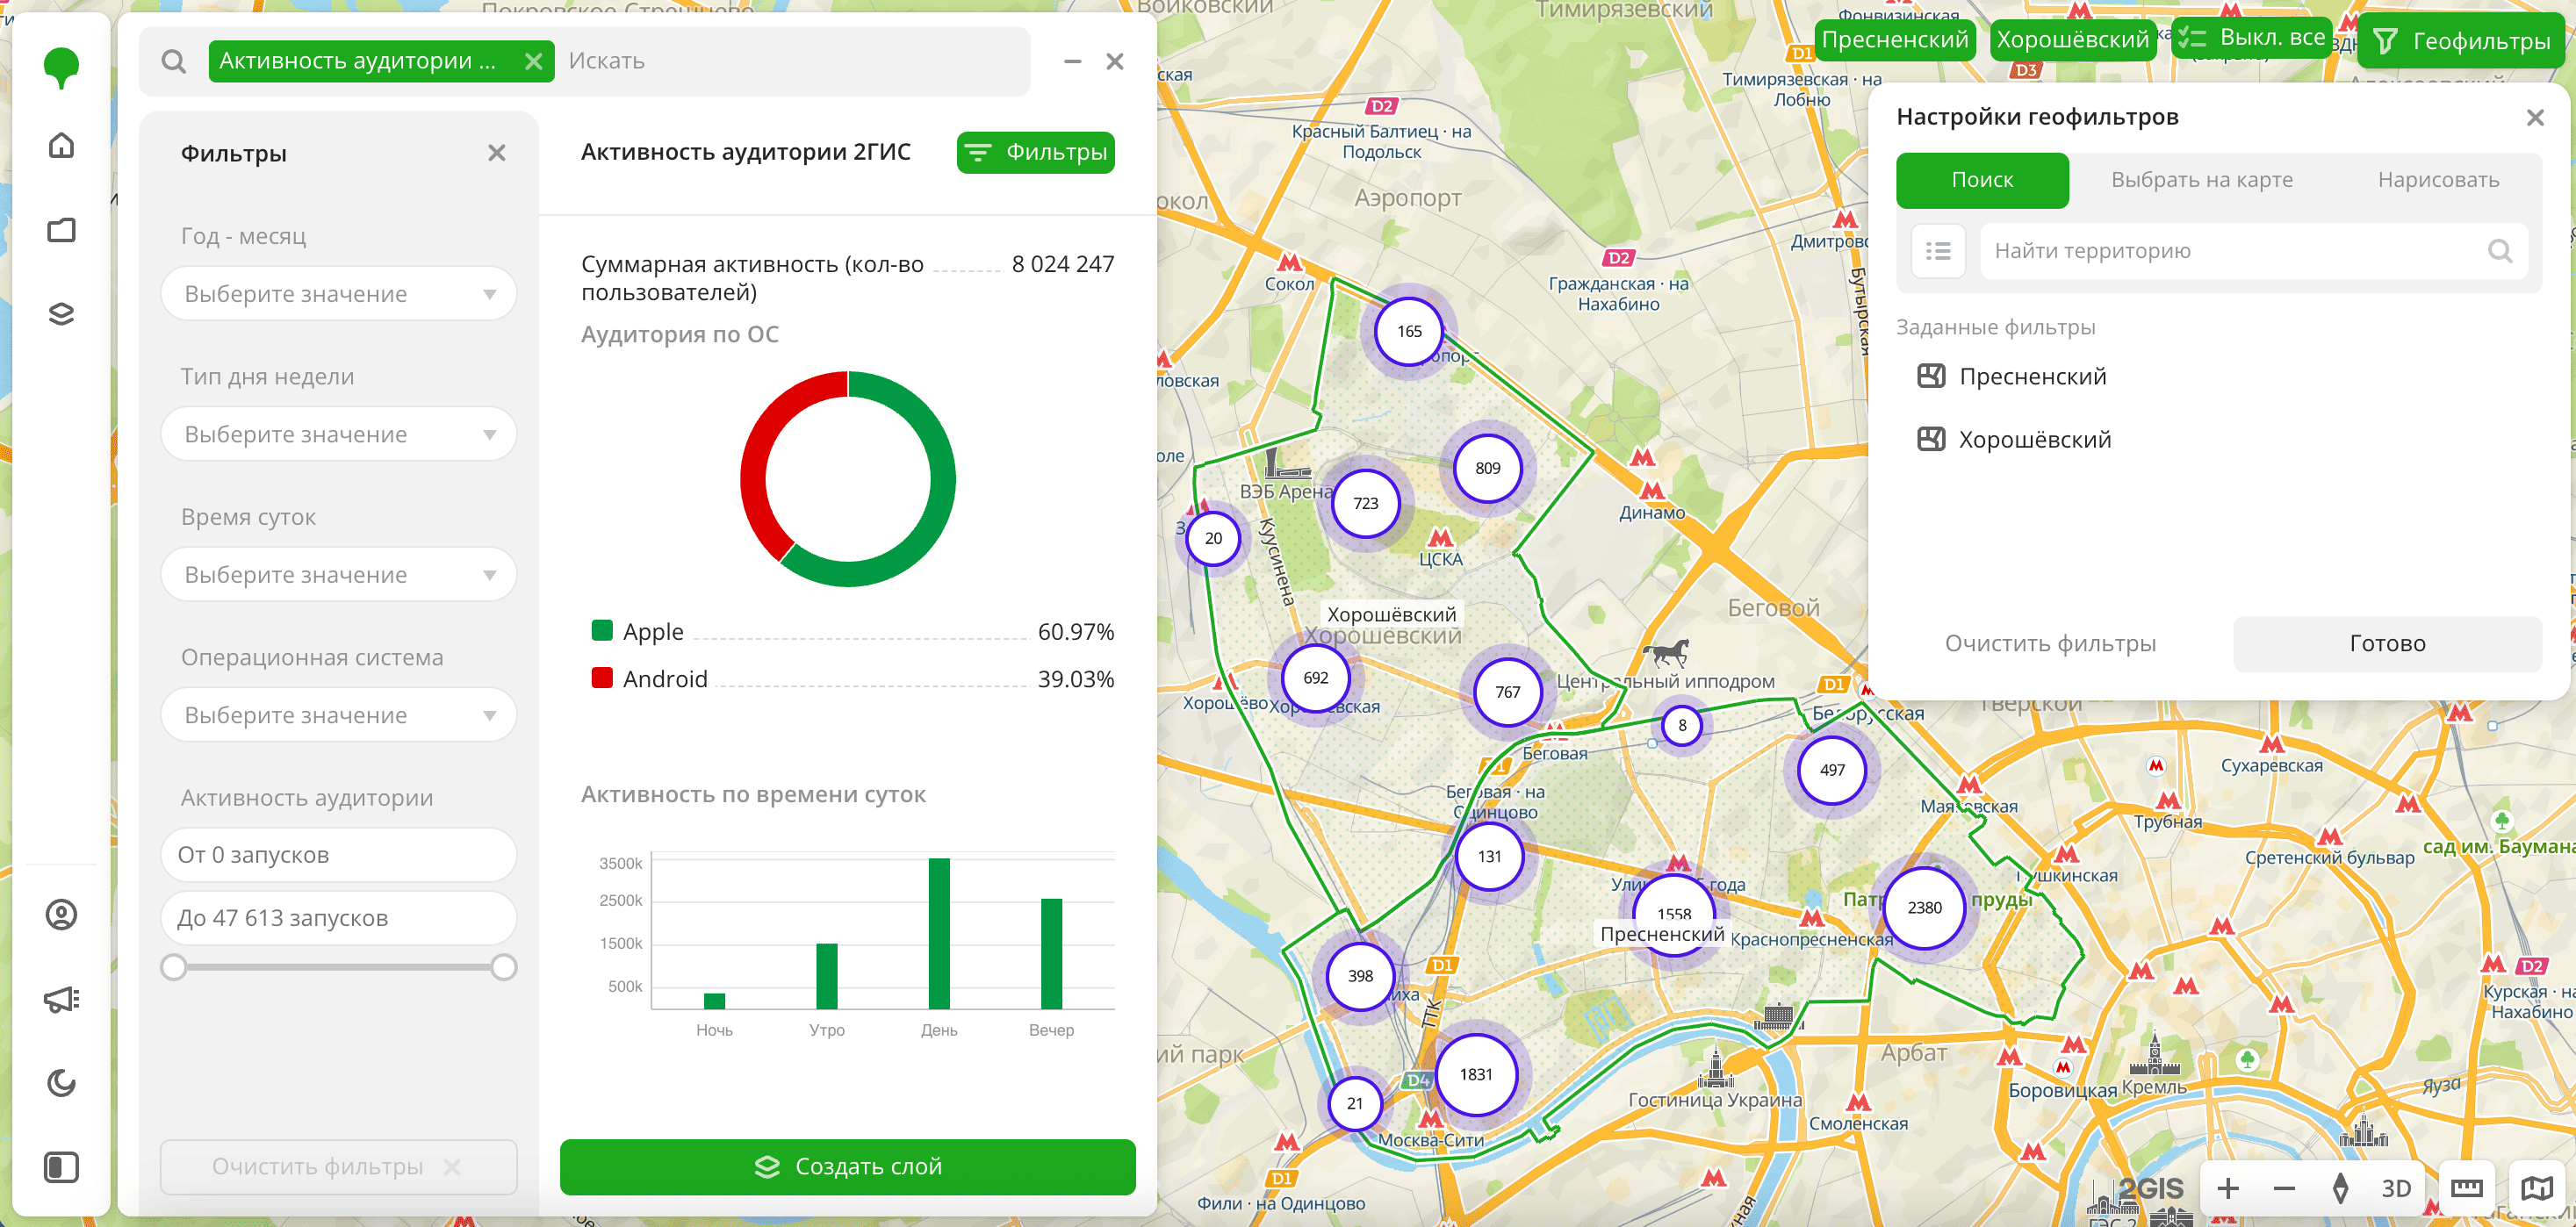Expand the Тип дня недели dropdown
This screenshot has width=2576, height=1227.
[338, 434]
